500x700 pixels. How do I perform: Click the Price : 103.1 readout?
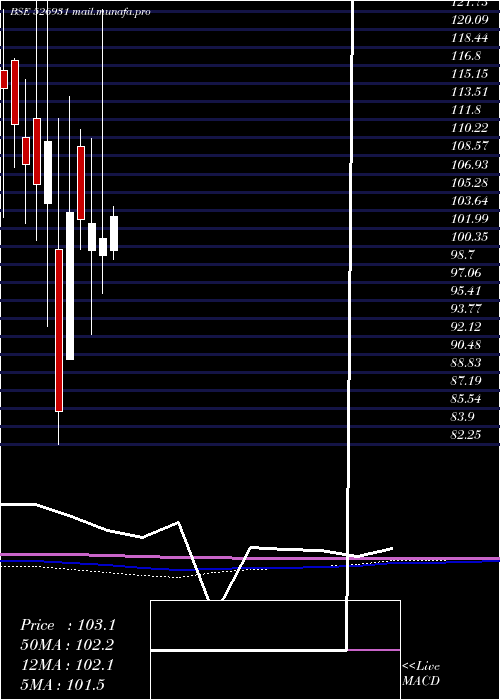(68, 625)
